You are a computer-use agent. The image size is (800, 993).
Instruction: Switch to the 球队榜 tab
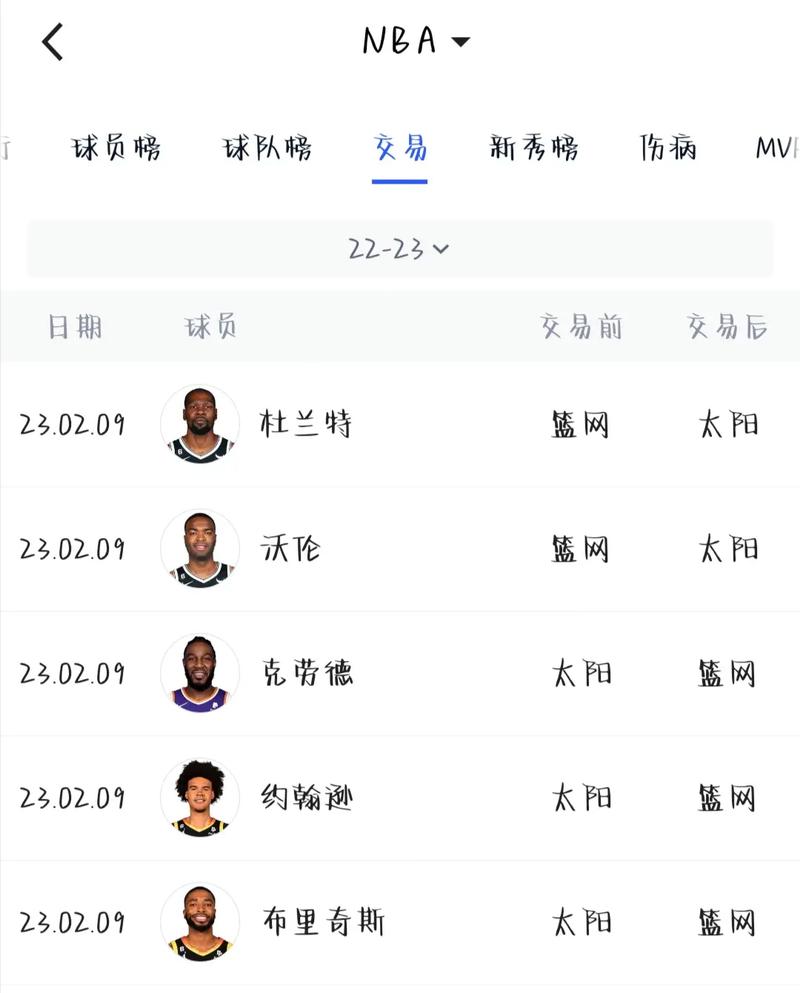[267, 149]
